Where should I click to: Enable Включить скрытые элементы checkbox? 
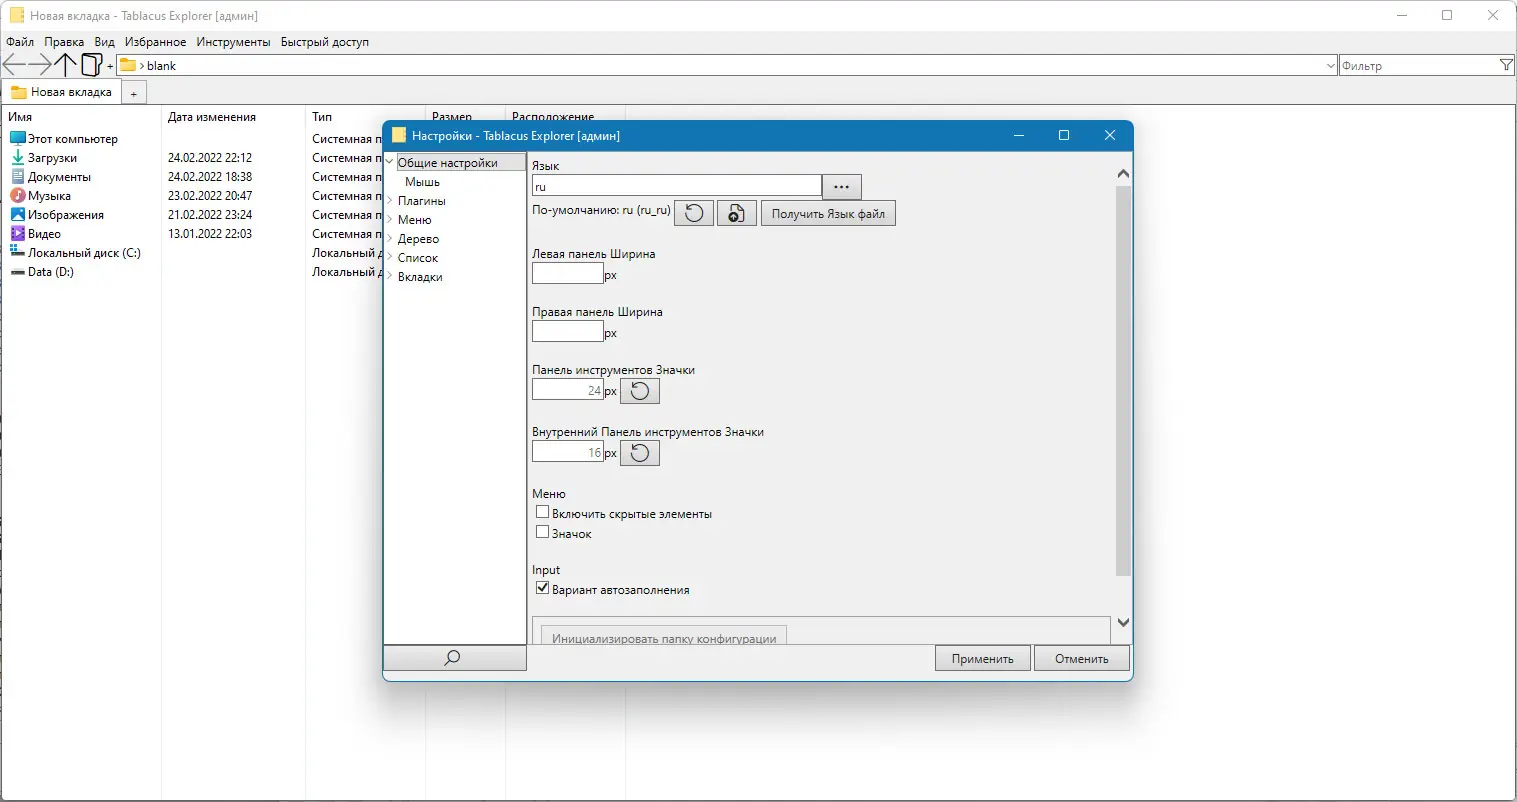click(x=542, y=512)
